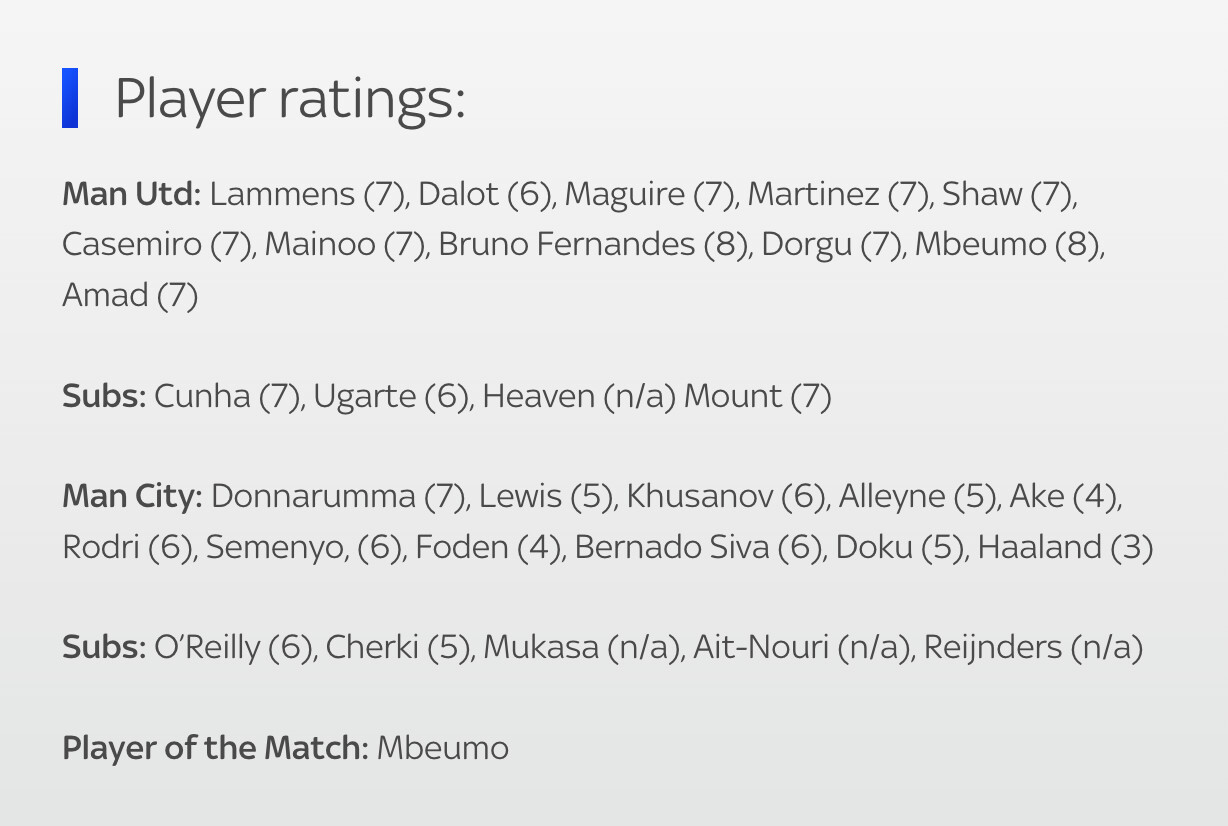
Task: Click 'Heaven (n/a)' substitute entry
Action: pyautogui.click(x=579, y=396)
